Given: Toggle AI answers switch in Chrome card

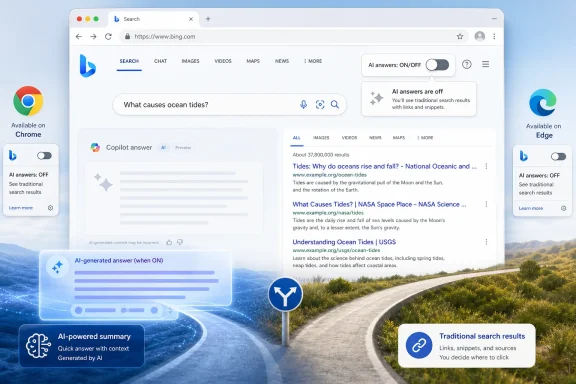Looking at the screenshot, I should click(44, 156).
